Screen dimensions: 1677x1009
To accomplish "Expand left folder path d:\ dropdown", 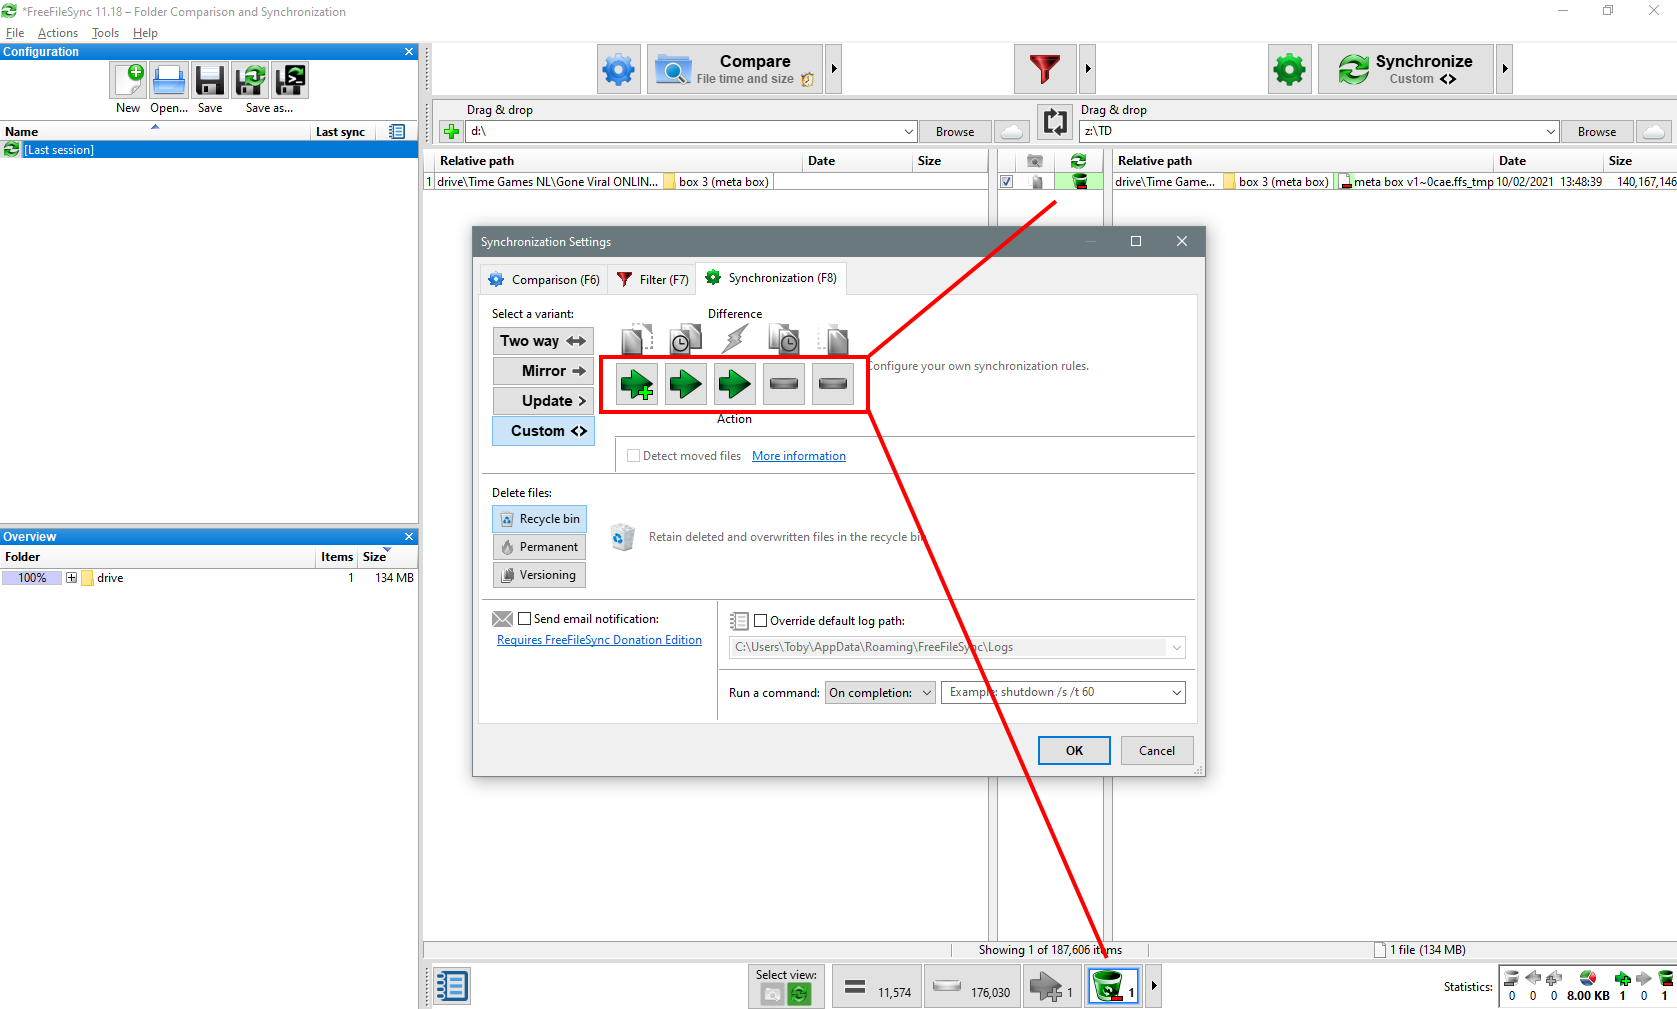I will click(x=908, y=132).
